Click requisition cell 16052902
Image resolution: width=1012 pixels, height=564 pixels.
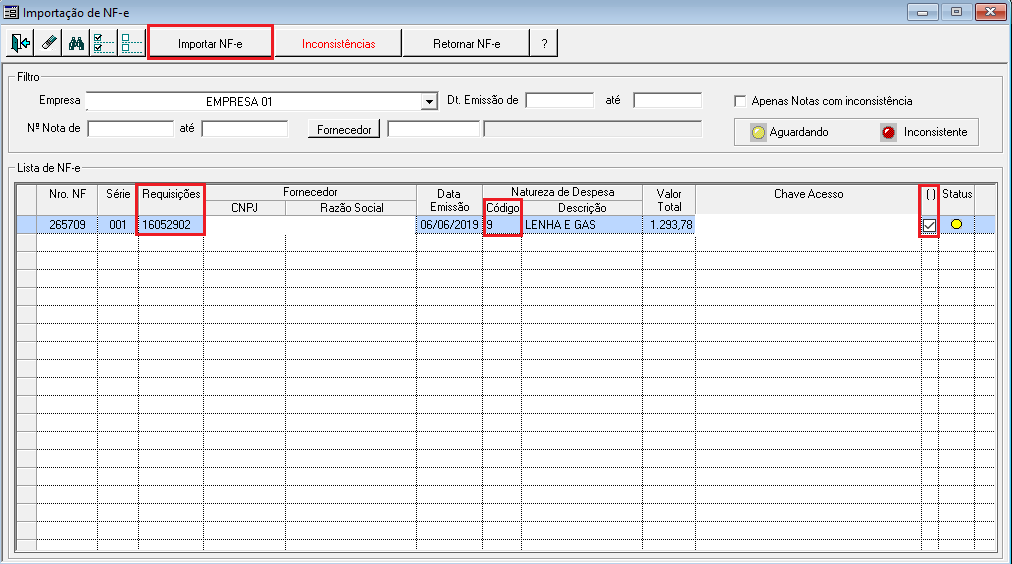point(171,225)
